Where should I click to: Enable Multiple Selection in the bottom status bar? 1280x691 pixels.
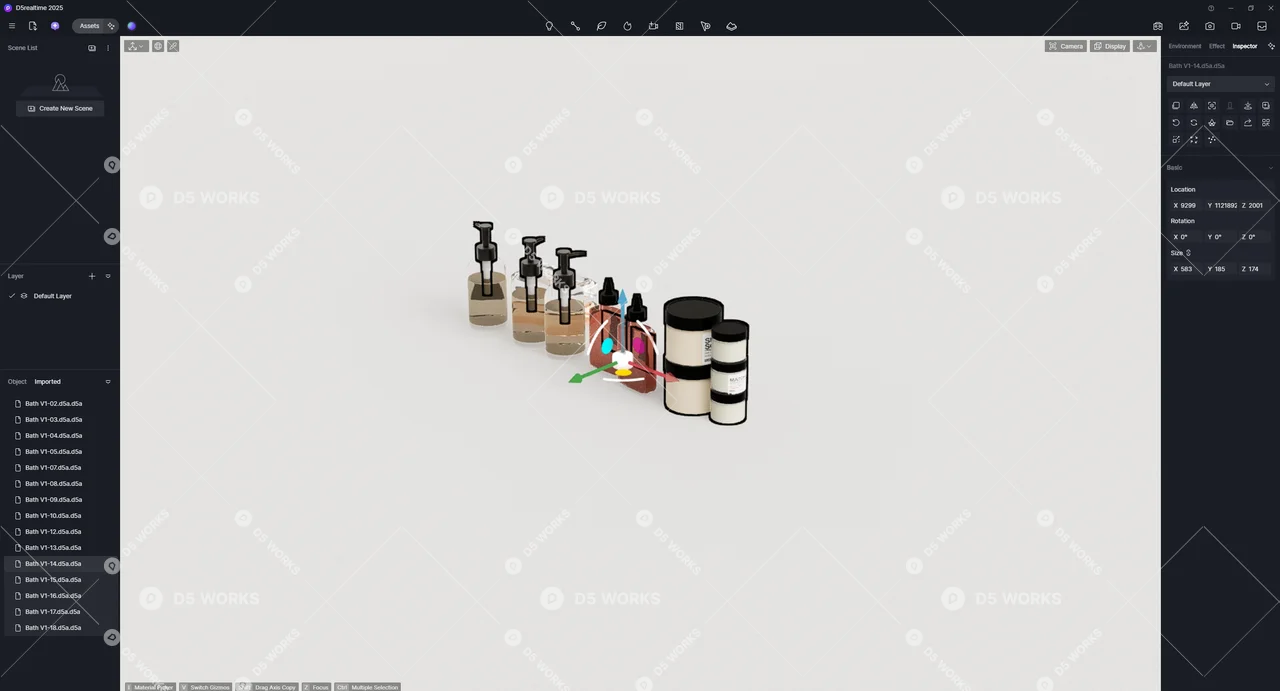(x=371, y=687)
